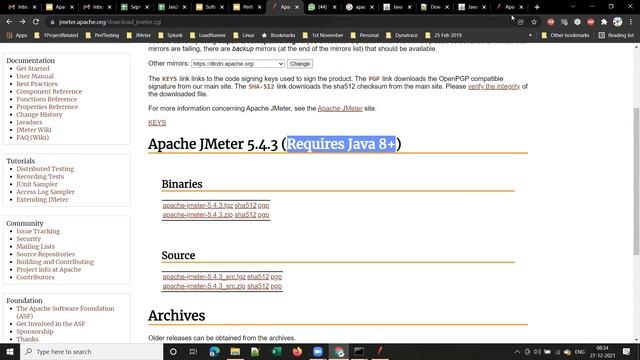Open Cortana circle on the taskbar
This screenshot has height=360, width=640.
coord(173,351)
